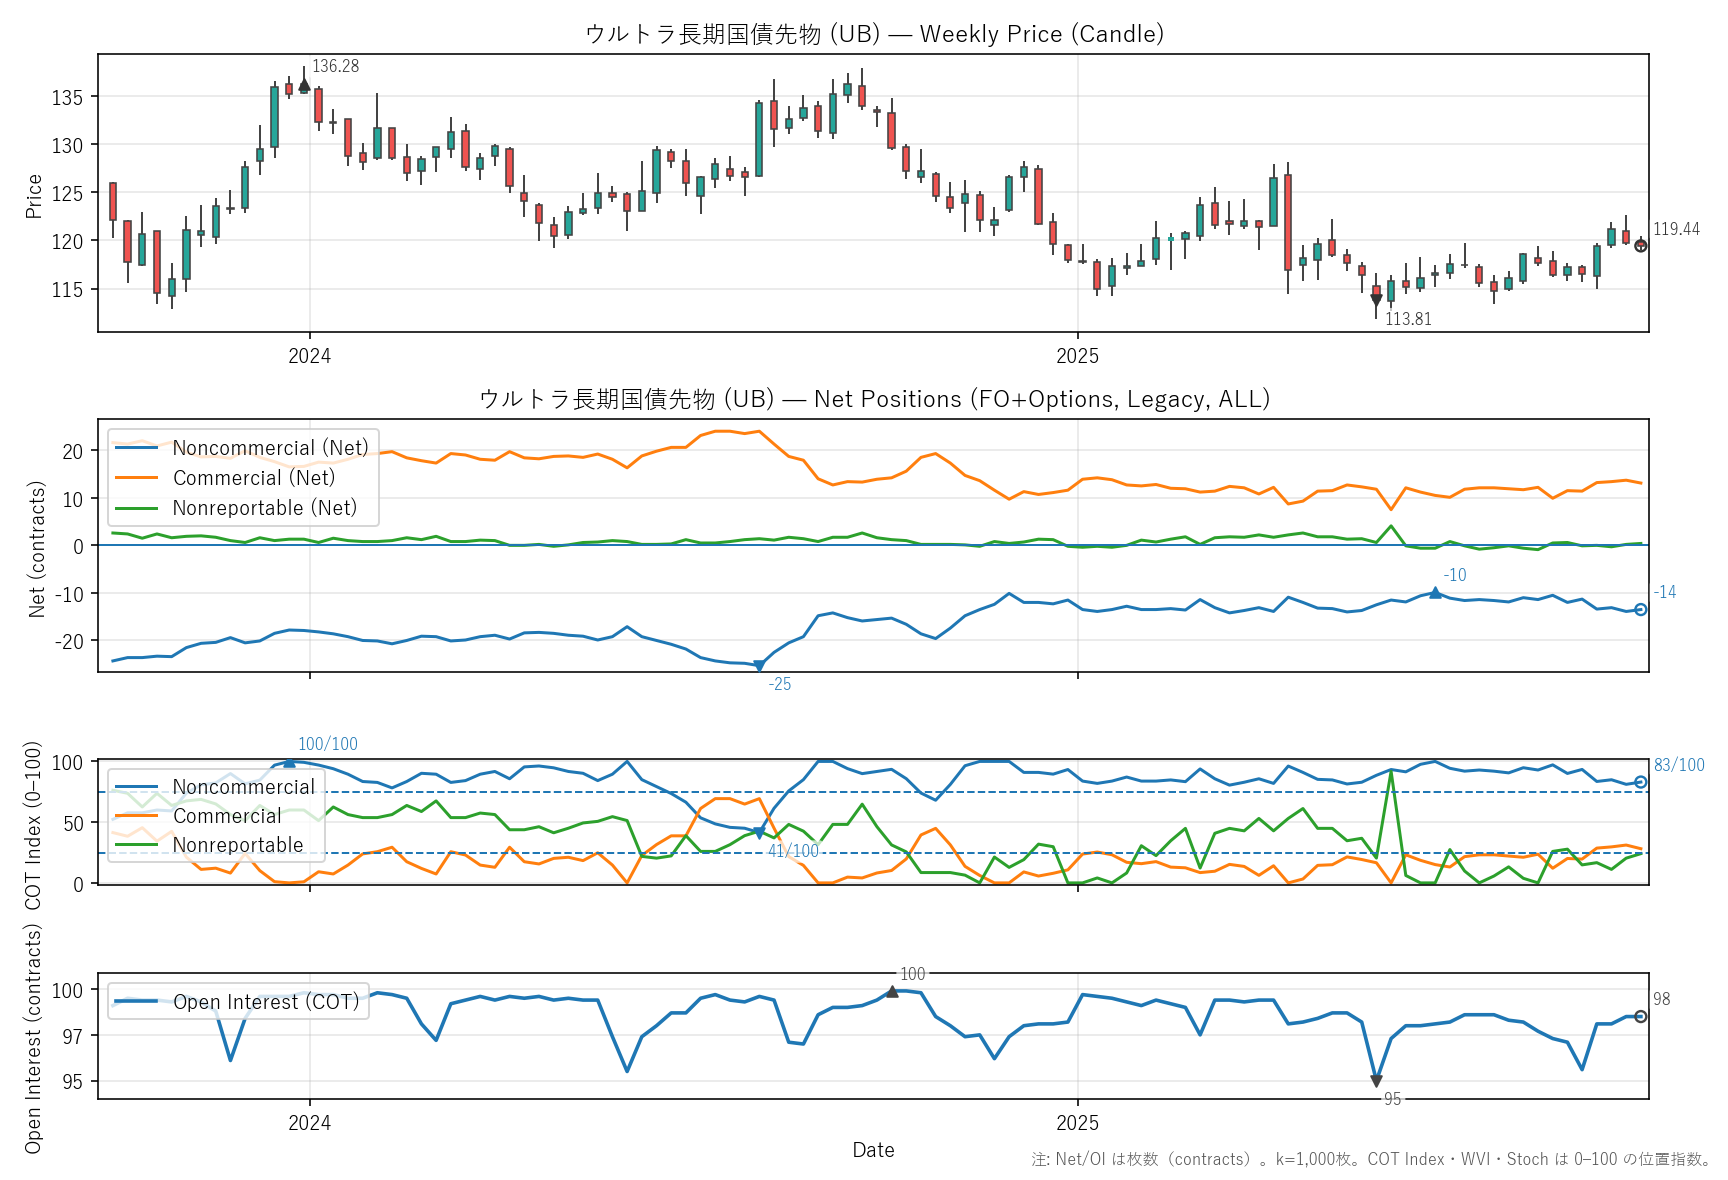Click the COT index end circle at 83/100

[x=1640, y=782]
